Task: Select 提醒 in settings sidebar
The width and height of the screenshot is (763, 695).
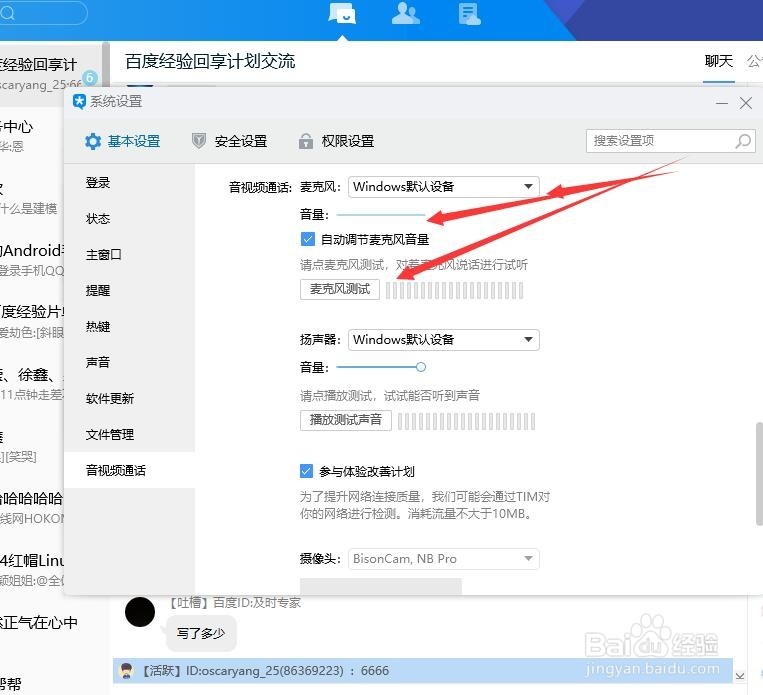Action: click(x=129, y=291)
